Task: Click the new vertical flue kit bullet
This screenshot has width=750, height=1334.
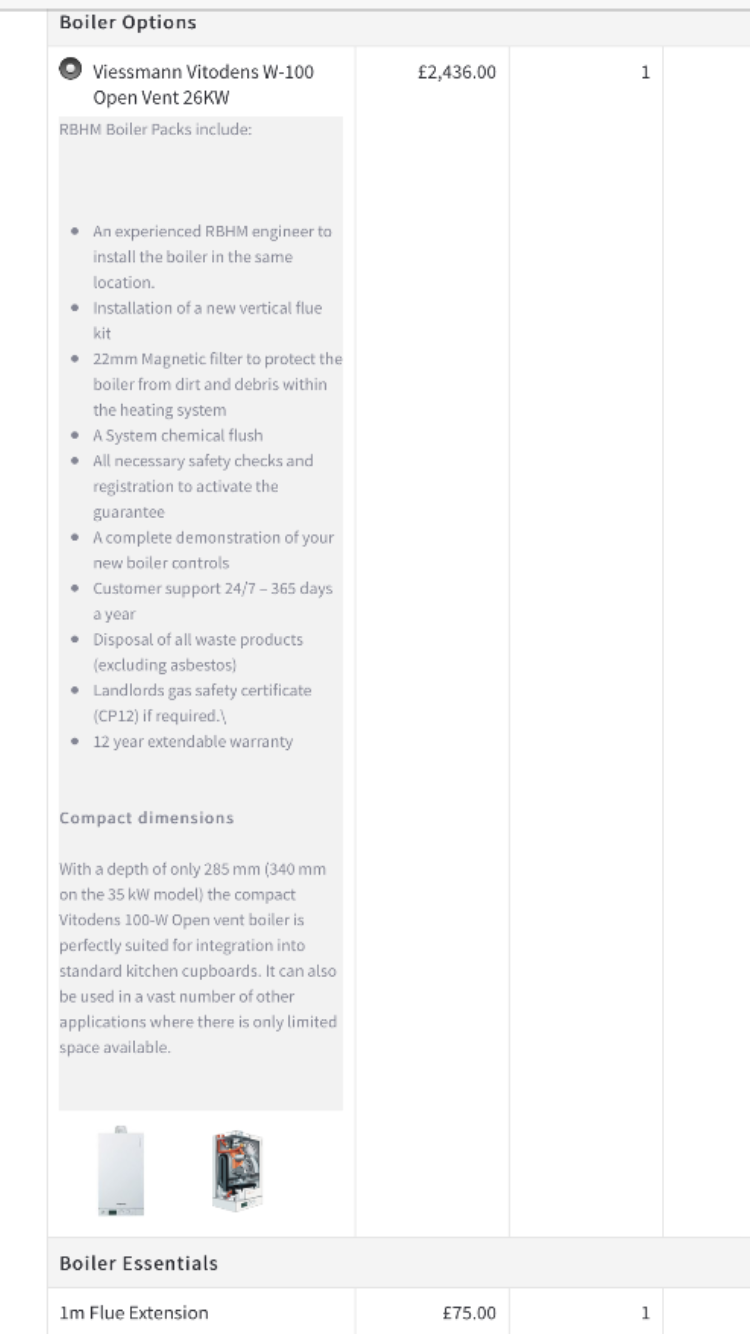Action: (x=207, y=320)
